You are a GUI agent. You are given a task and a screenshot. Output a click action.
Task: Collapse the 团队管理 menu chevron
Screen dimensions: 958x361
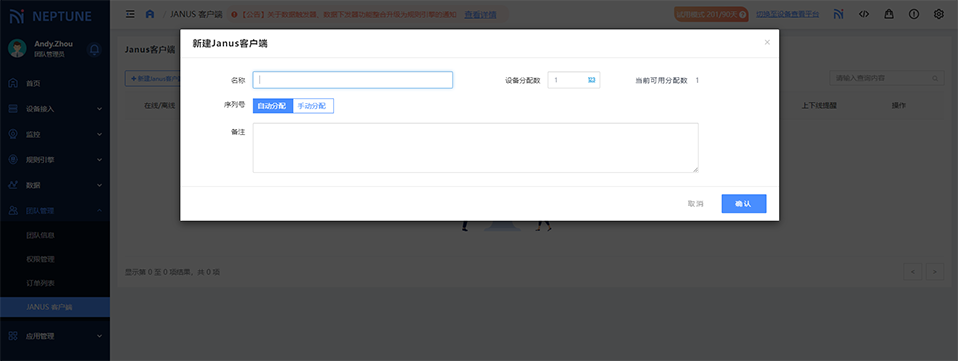coord(100,210)
